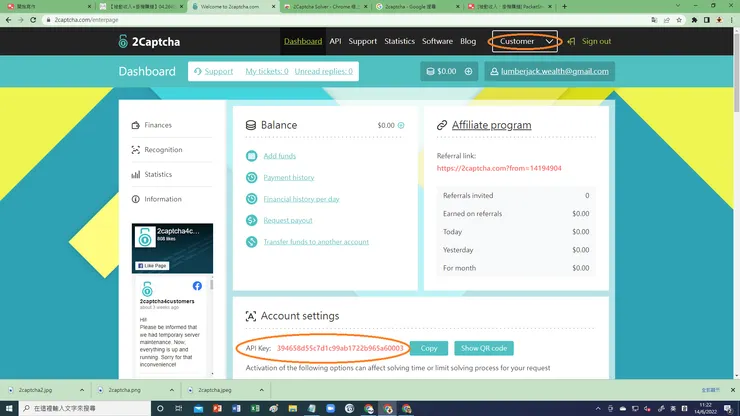Open the API menu item
The height and width of the screenshot is (416, 740).
coord(335,41)
